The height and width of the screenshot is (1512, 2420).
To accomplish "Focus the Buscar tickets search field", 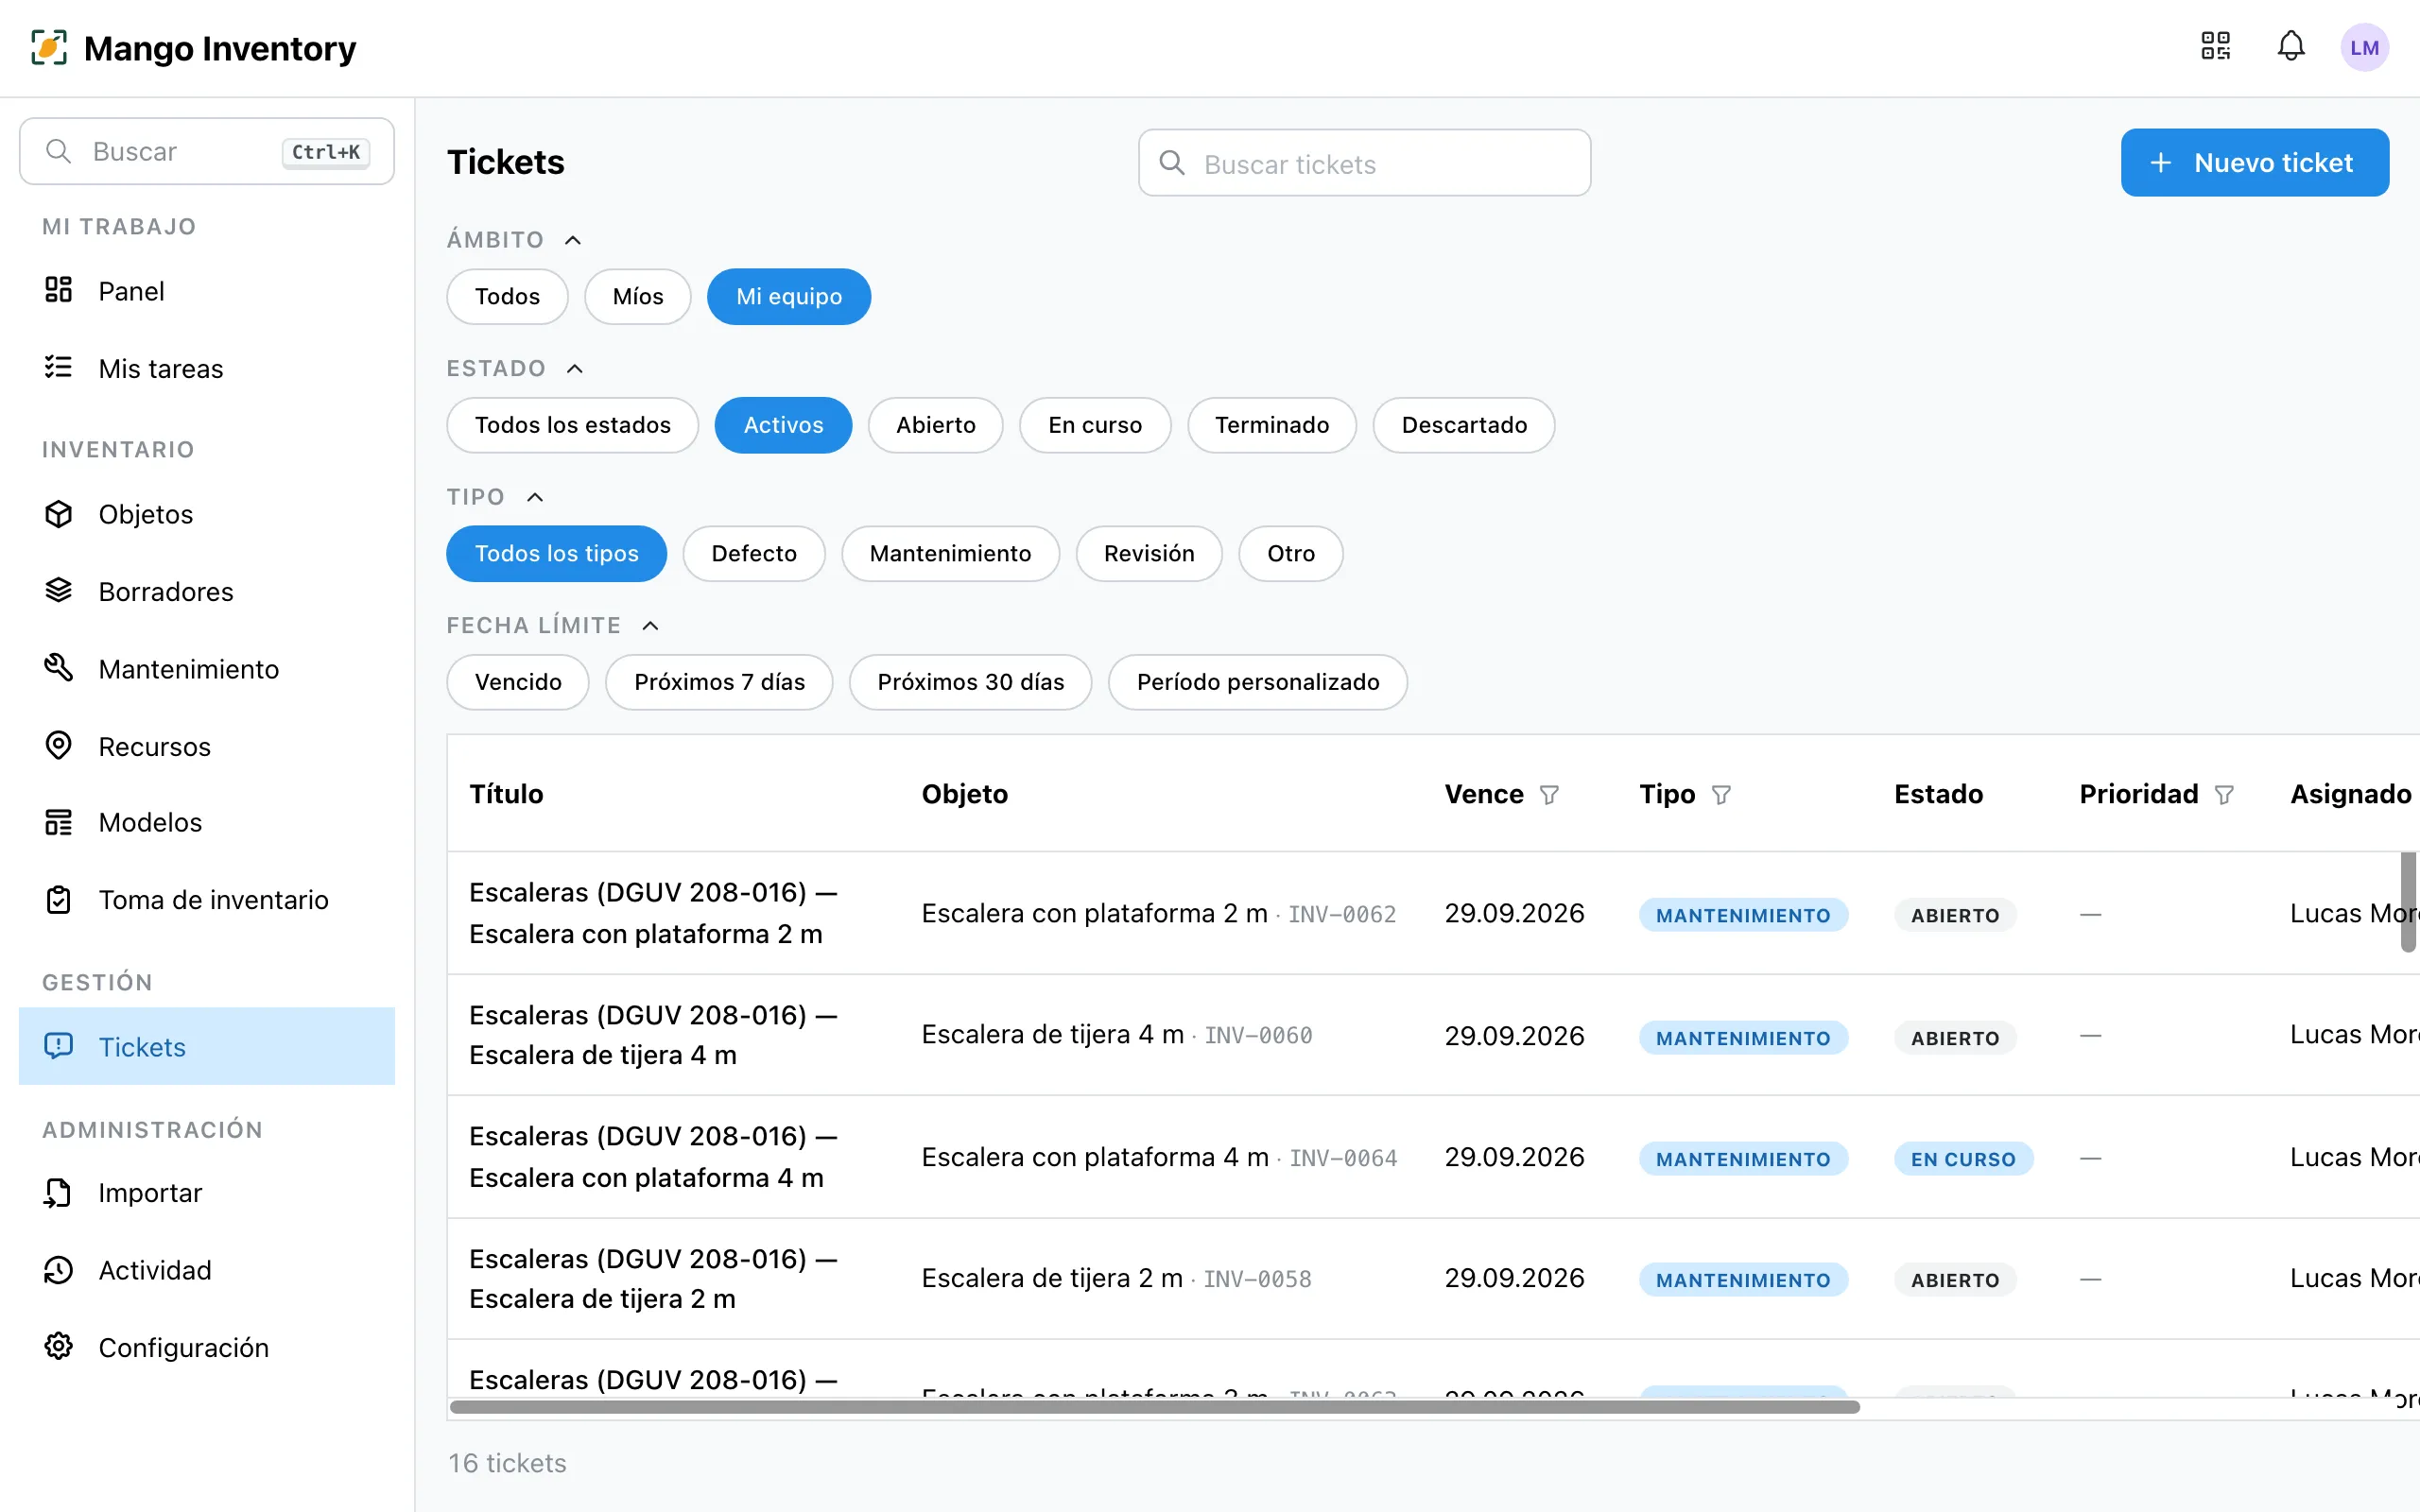I will (1364, 163).
